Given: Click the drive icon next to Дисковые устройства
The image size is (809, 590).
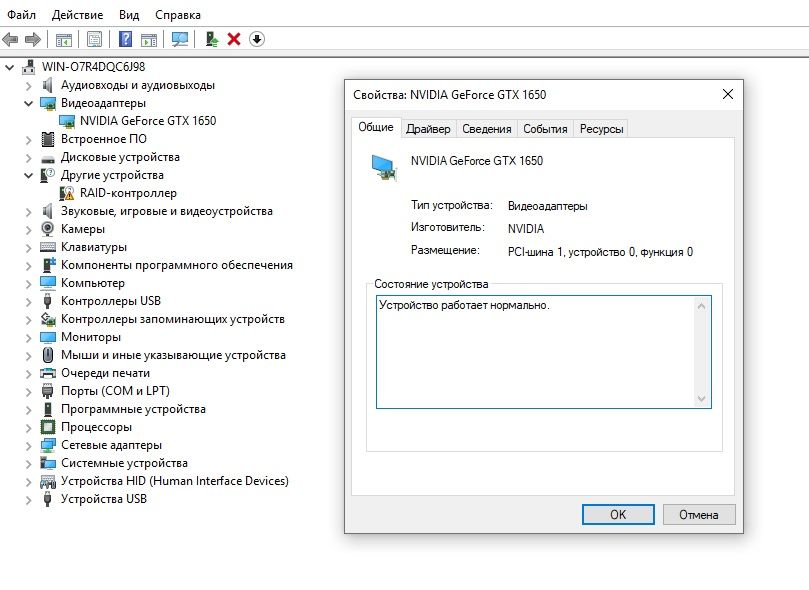Looking at the screenshot, I should (47, 158).
